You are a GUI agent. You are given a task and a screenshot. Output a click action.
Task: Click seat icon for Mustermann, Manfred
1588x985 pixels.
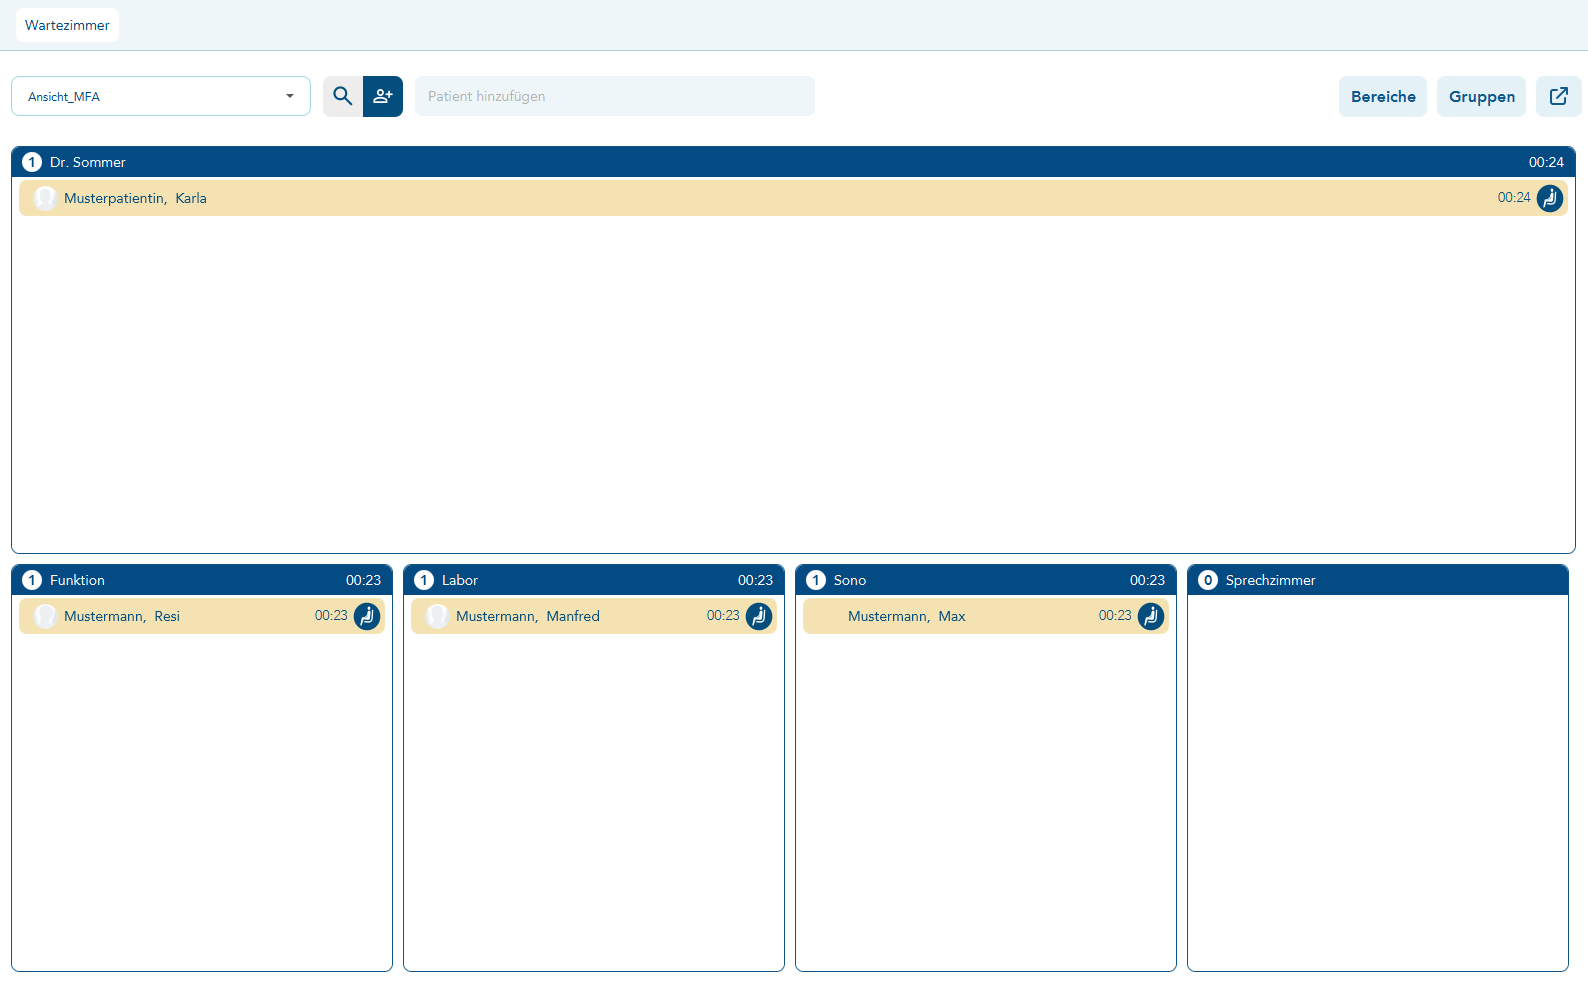click(x=759, y=616)
